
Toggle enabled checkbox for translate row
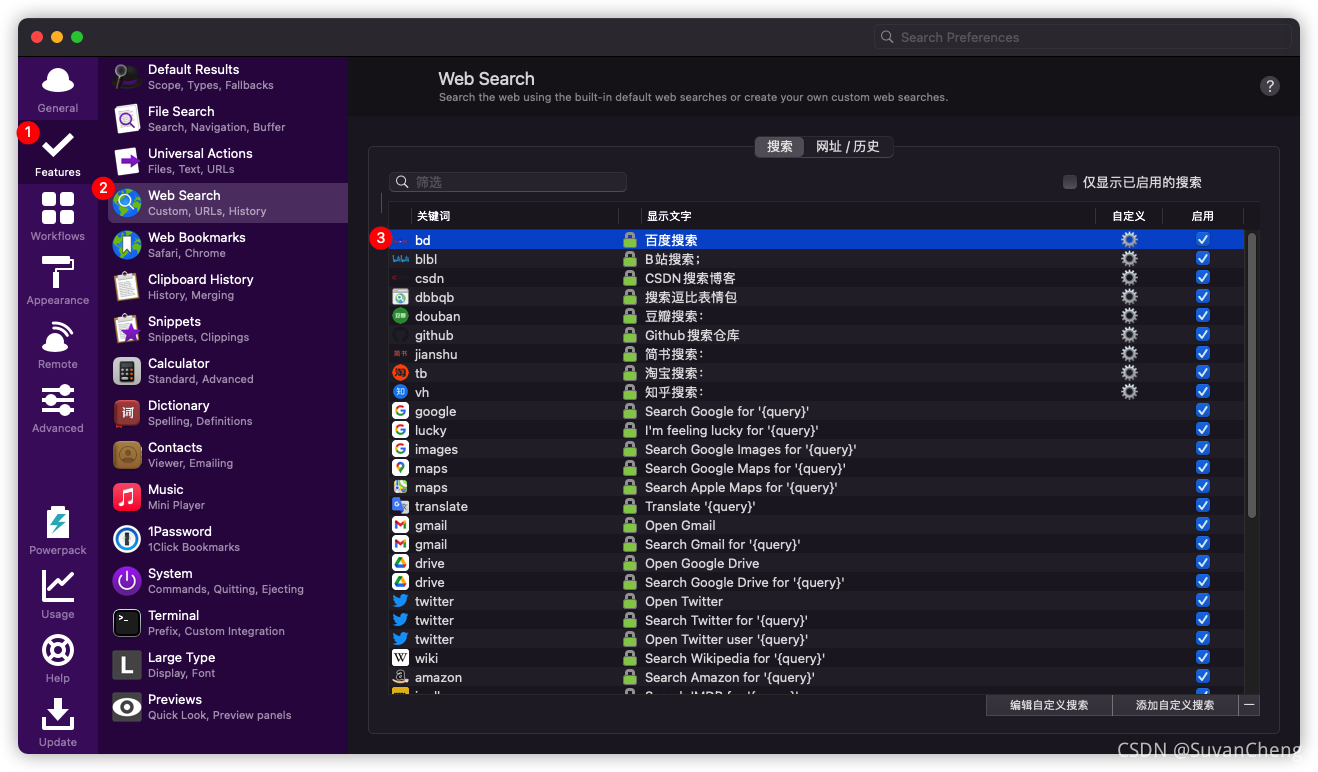click(x=1203, y=506)
